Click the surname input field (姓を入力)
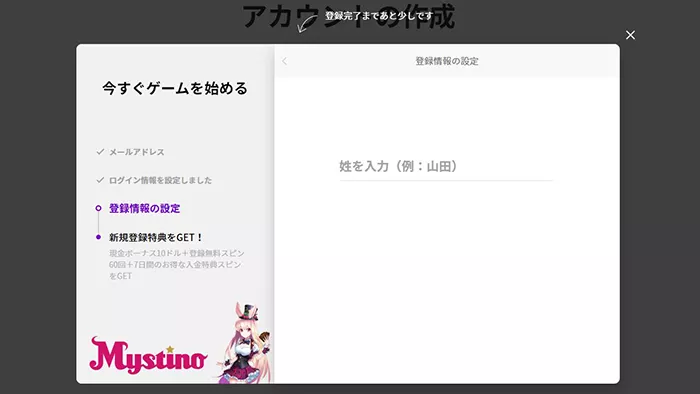Viewport: 700px width, 394px height. tap(446, 166)
